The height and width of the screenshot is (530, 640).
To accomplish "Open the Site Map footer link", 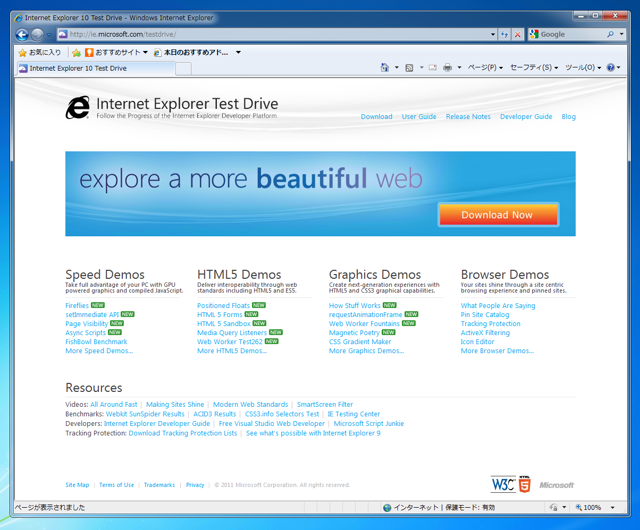I will [x=77, y=485].
